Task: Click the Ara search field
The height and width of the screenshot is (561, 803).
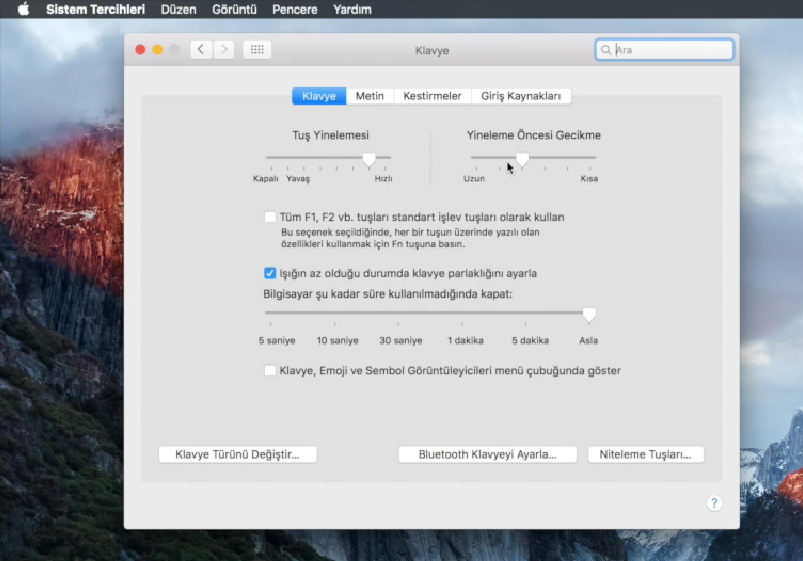Action: 670,49
